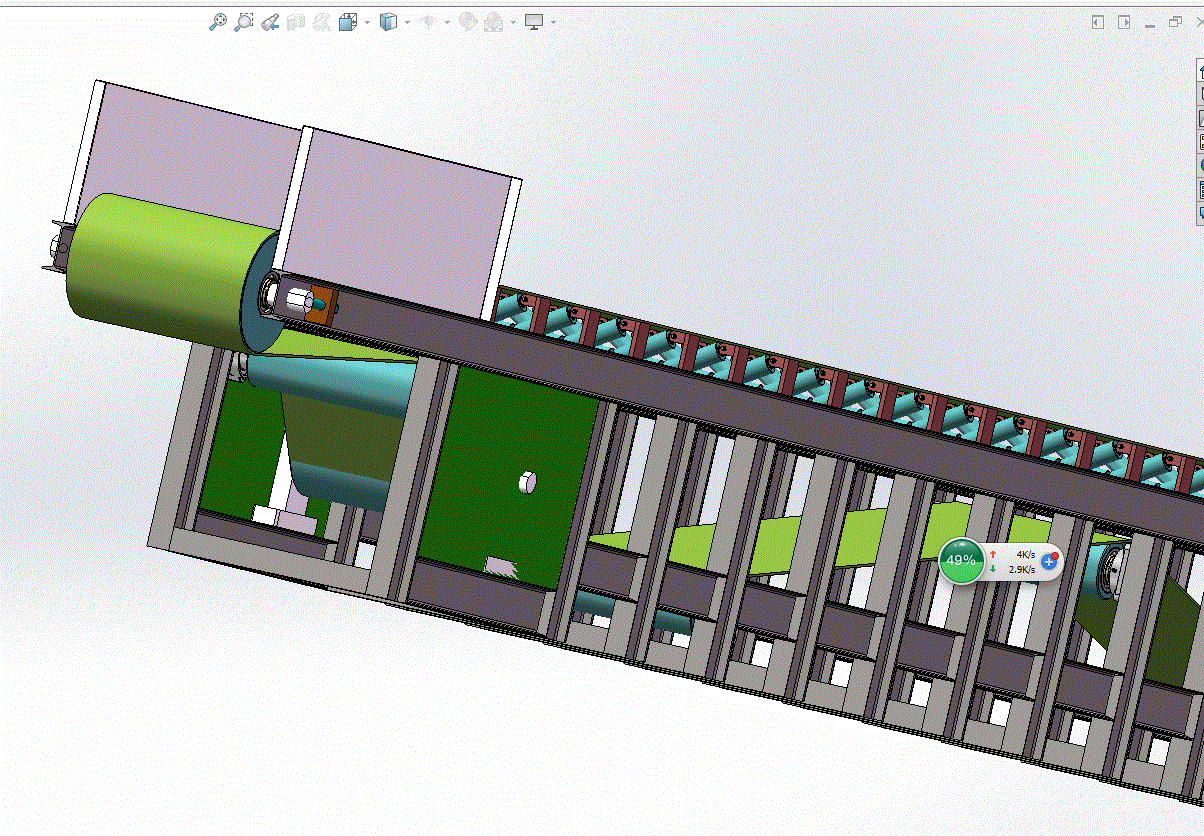Image resolution: width=1204 pixels, height=836 pixels.
Task: Open the Display Style dropdown arrow
Action: [x=407, y=22]
